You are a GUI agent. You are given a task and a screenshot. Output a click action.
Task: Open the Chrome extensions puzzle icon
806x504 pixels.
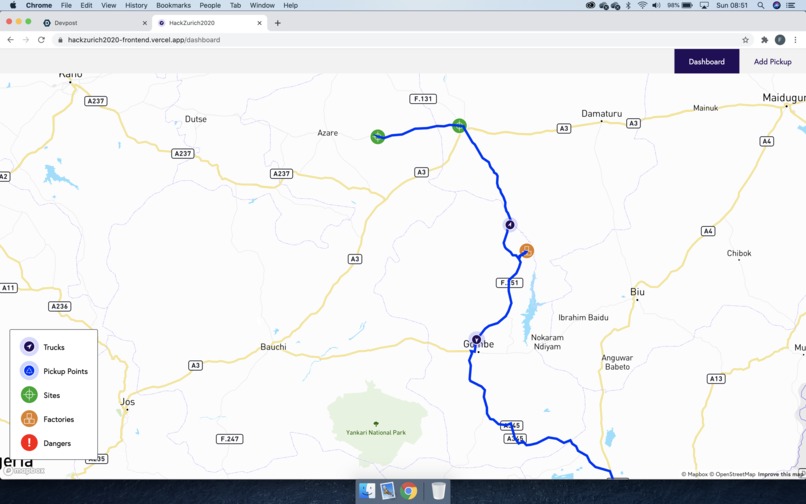click(764, 40)
